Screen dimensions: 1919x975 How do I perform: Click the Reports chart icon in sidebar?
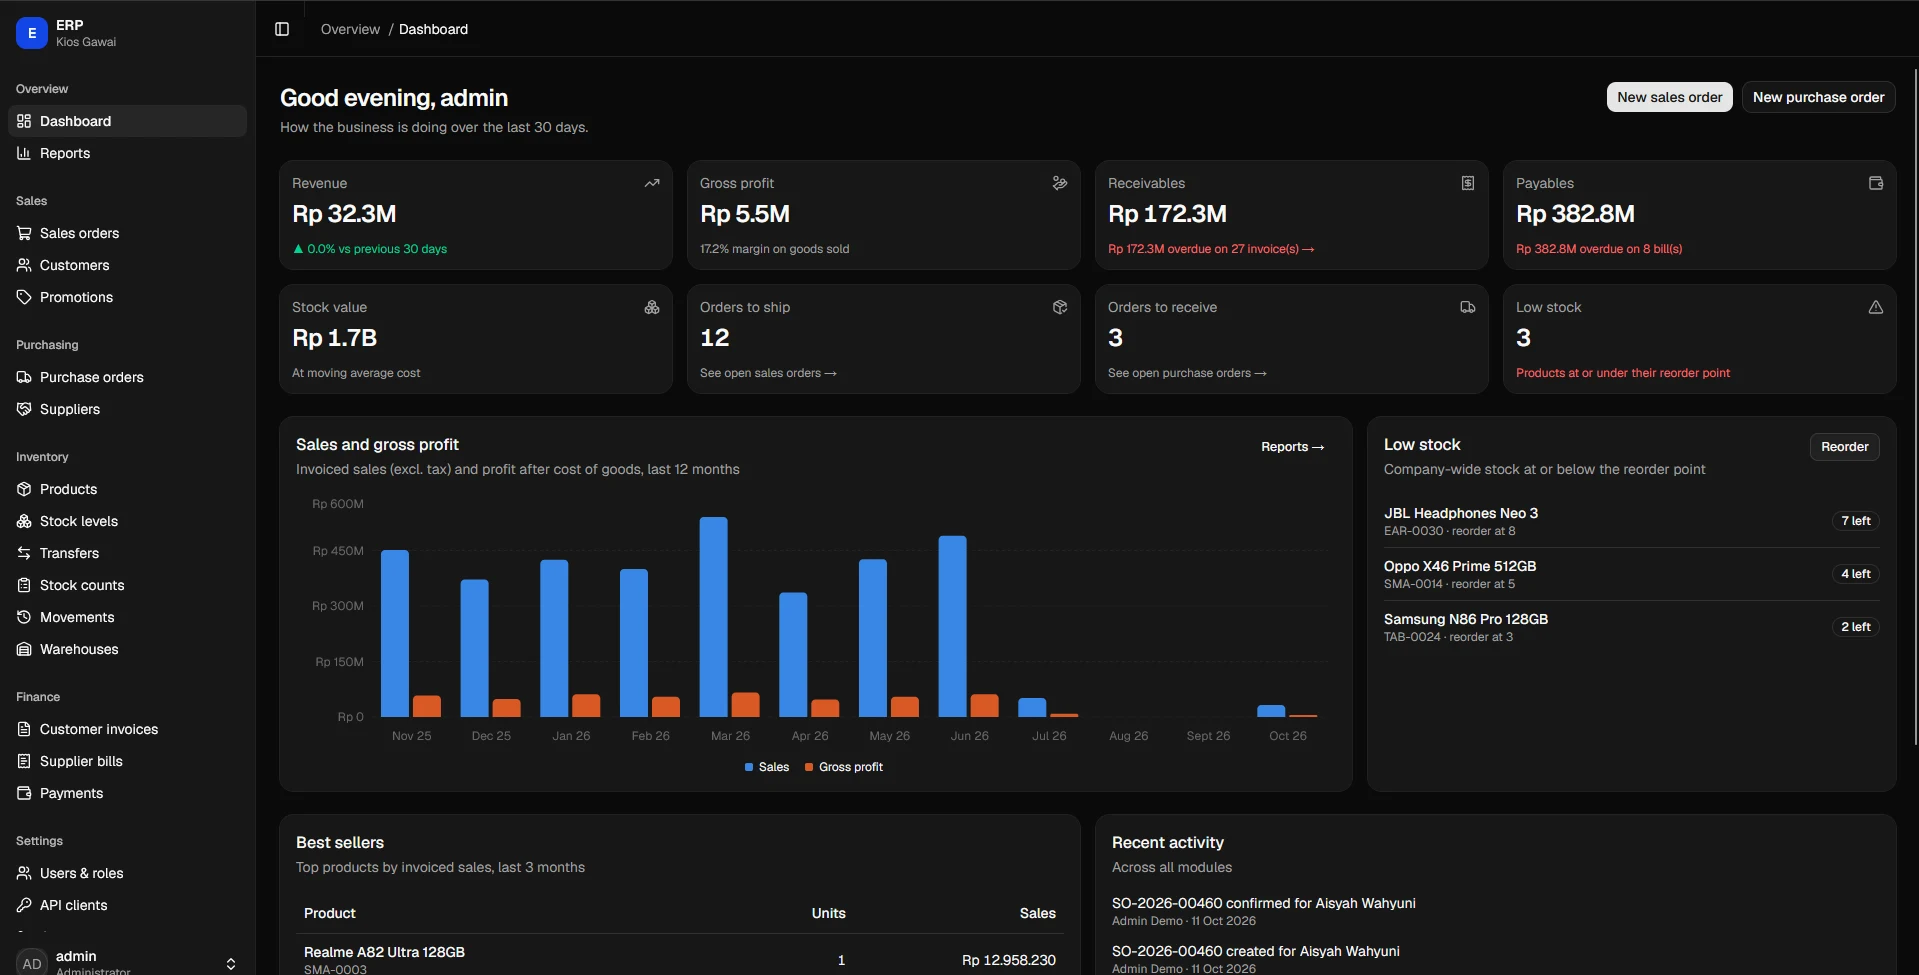tap(24, 153)
